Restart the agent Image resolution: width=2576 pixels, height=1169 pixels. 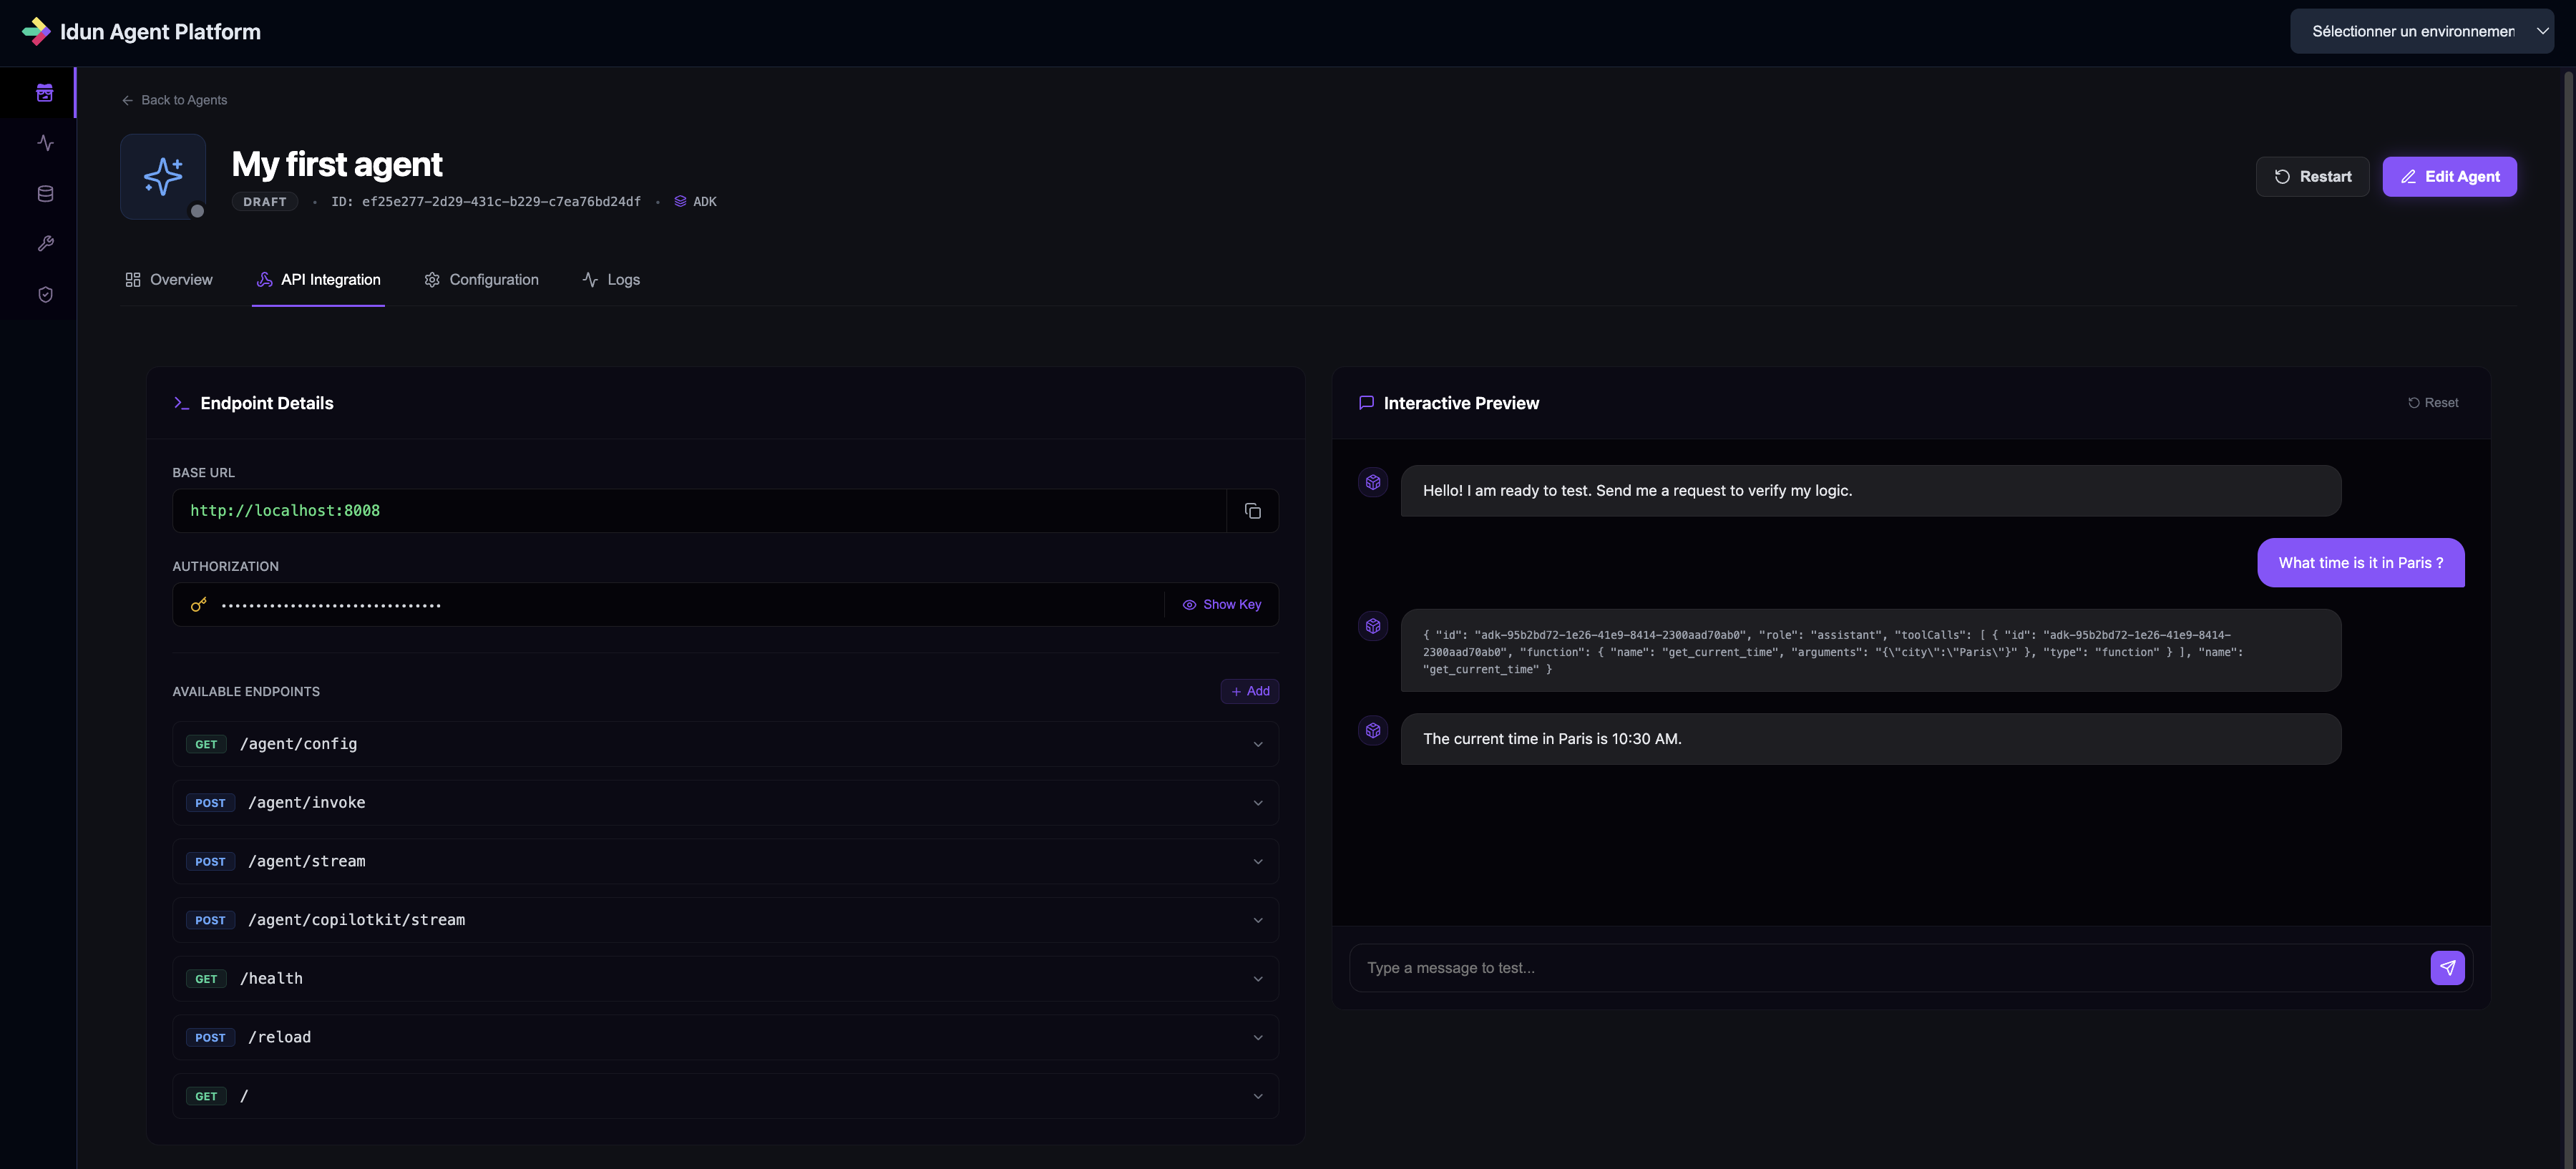click(2313, 176)
